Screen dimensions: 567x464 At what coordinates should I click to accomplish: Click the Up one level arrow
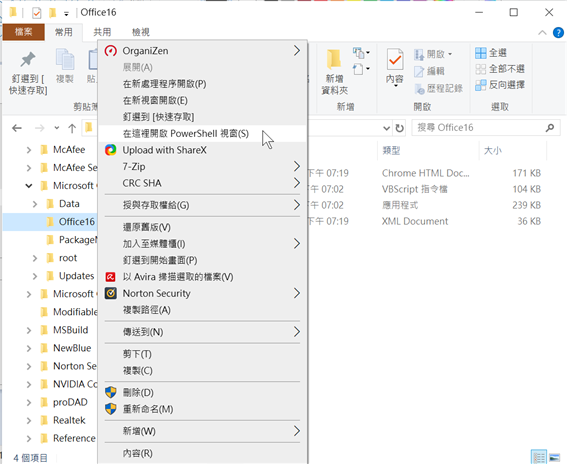(72, 128)
